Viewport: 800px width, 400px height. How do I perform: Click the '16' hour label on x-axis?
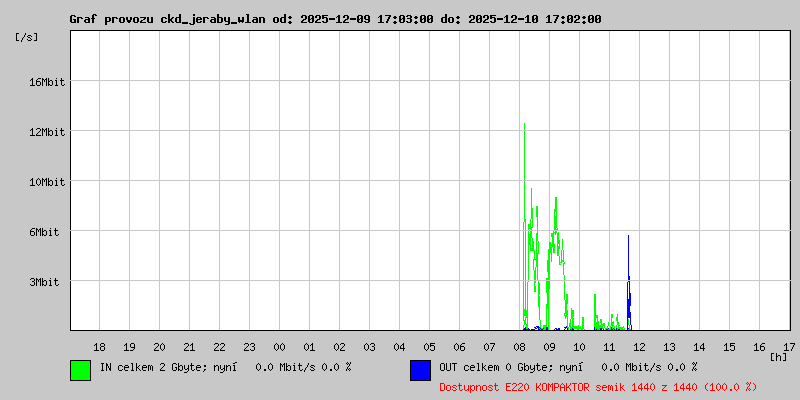(760, 347)
